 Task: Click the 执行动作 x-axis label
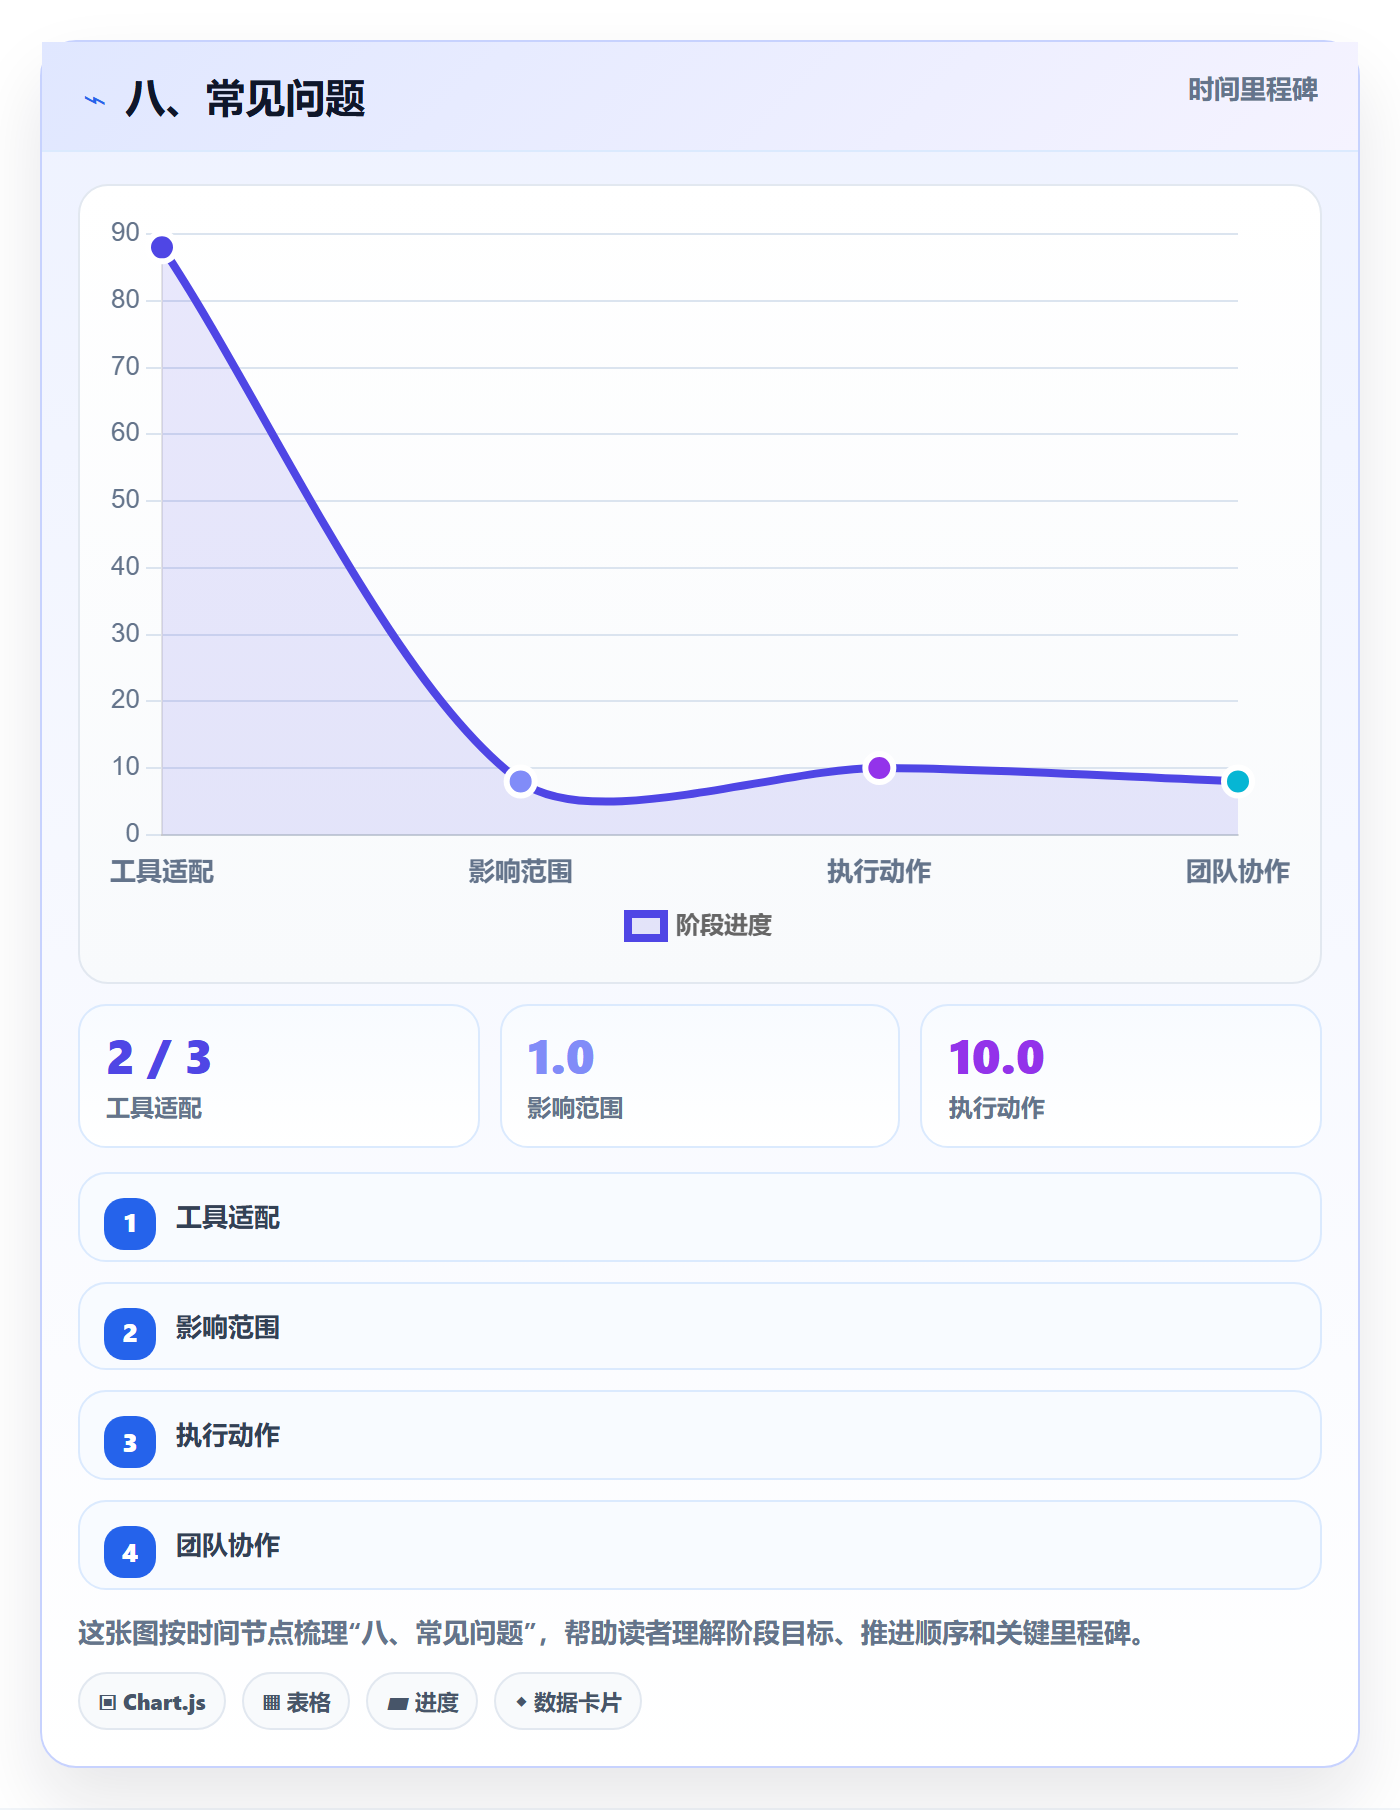point(879,872)
